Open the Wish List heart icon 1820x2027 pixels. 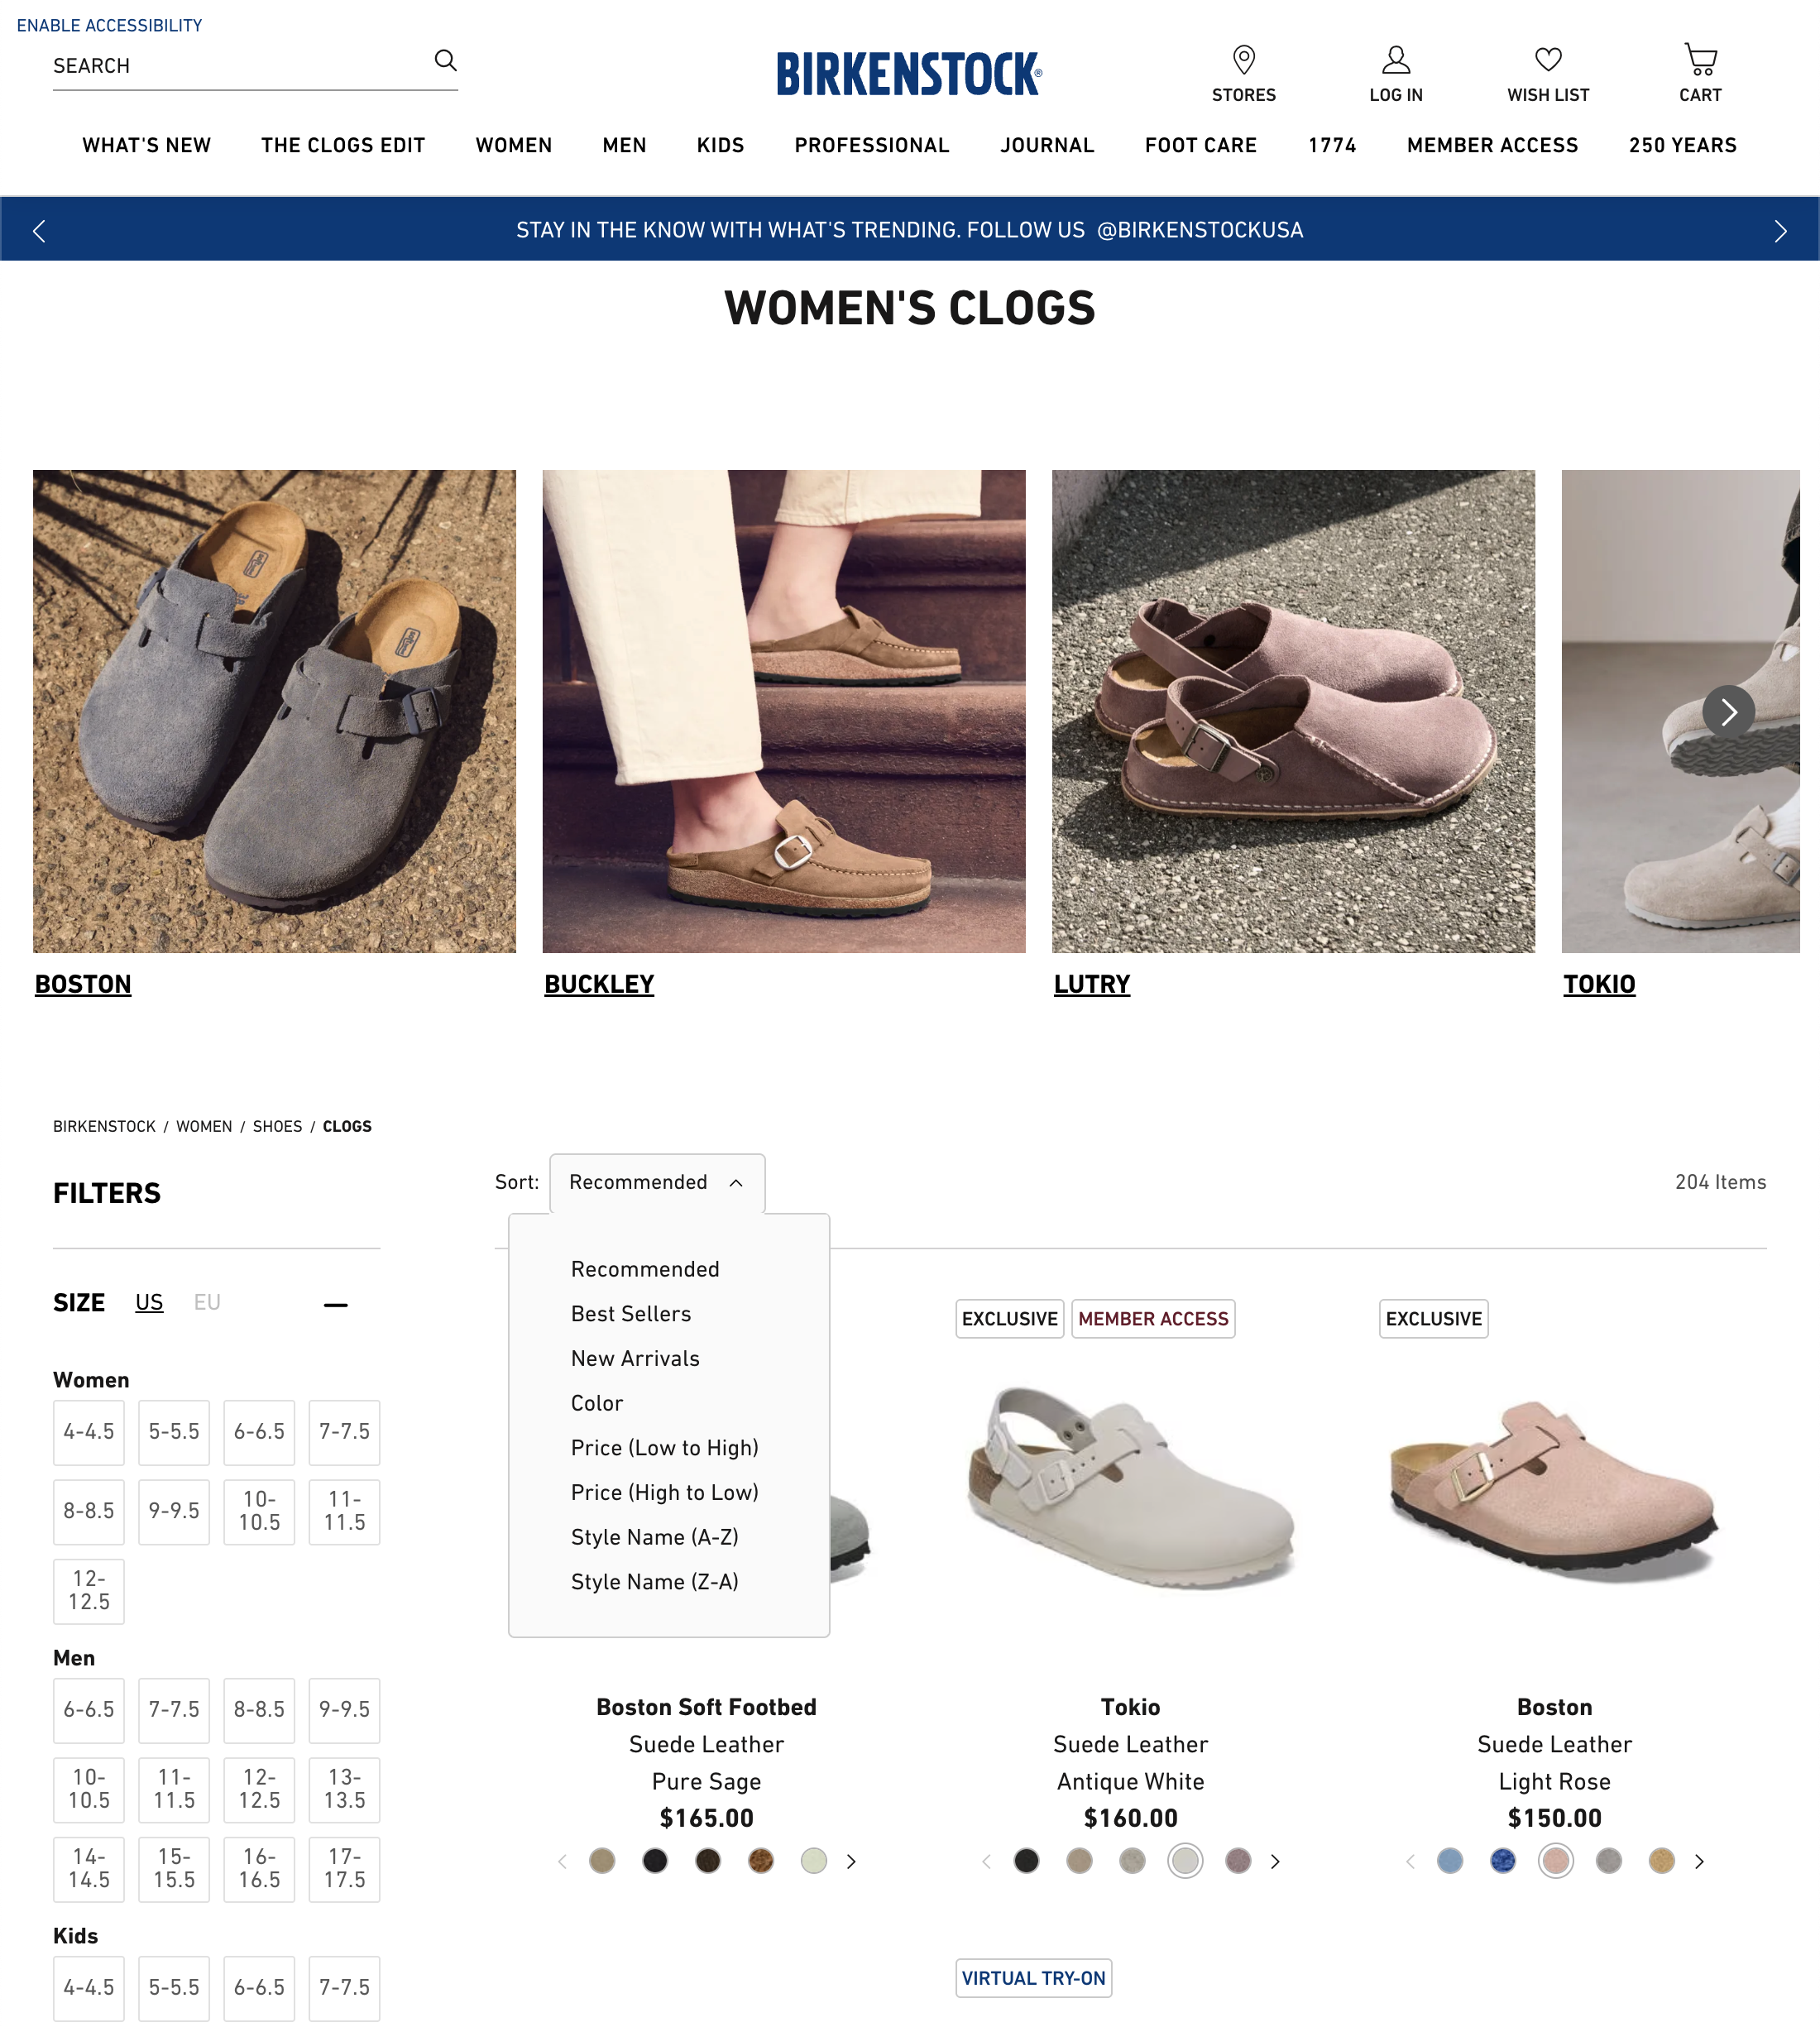1548,60
